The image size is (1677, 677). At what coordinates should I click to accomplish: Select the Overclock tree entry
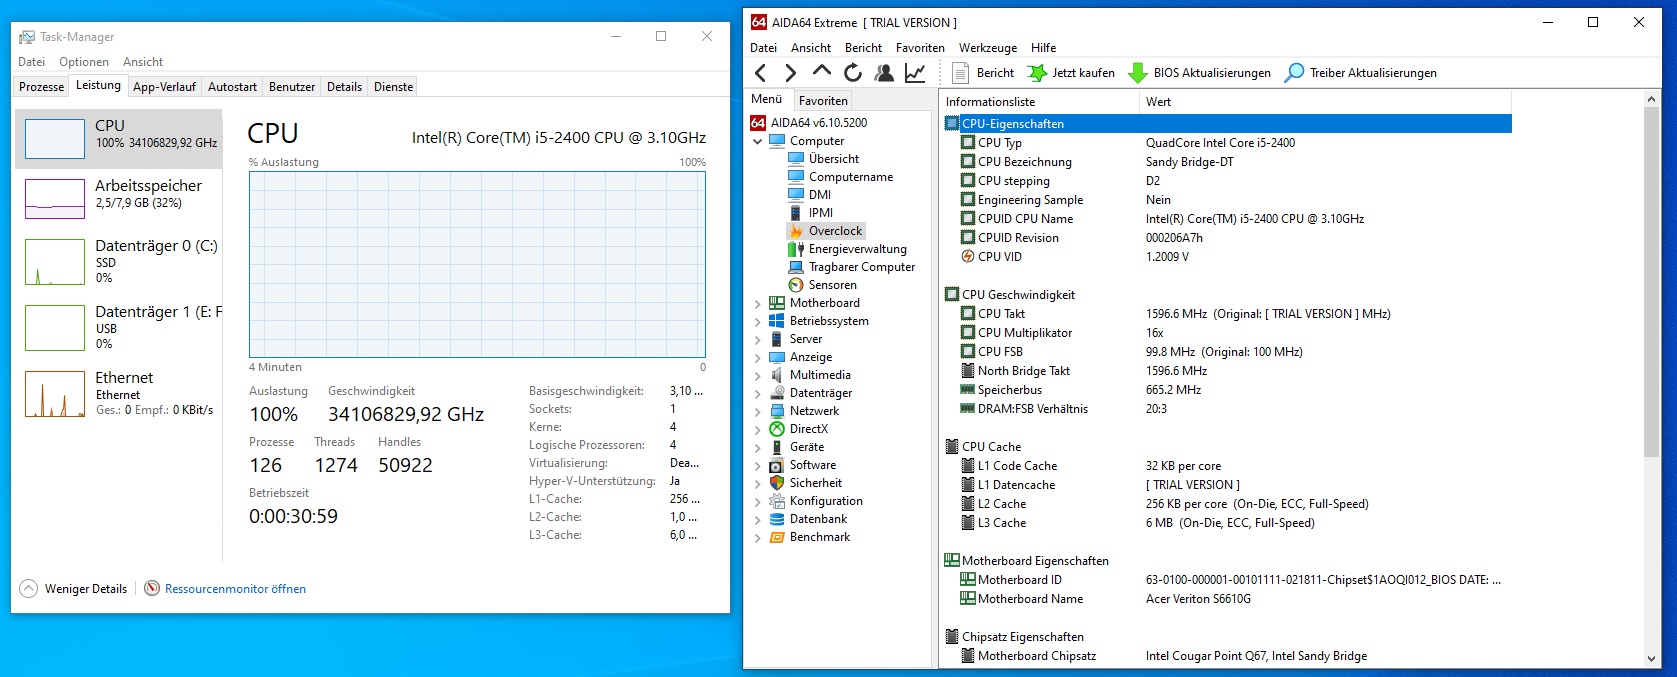826,231
